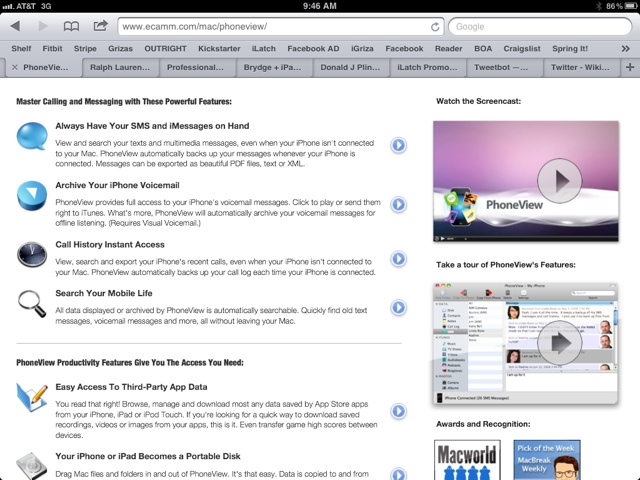Click the Third-Party App Data arrow button
This screenshot has width=640, height=480.
pyautogui.click(x=398, y=411)
